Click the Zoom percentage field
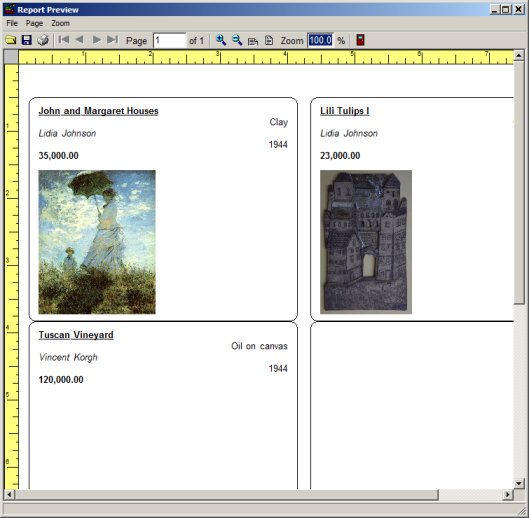This screenshot has width=529, height=518. (321, 40)
